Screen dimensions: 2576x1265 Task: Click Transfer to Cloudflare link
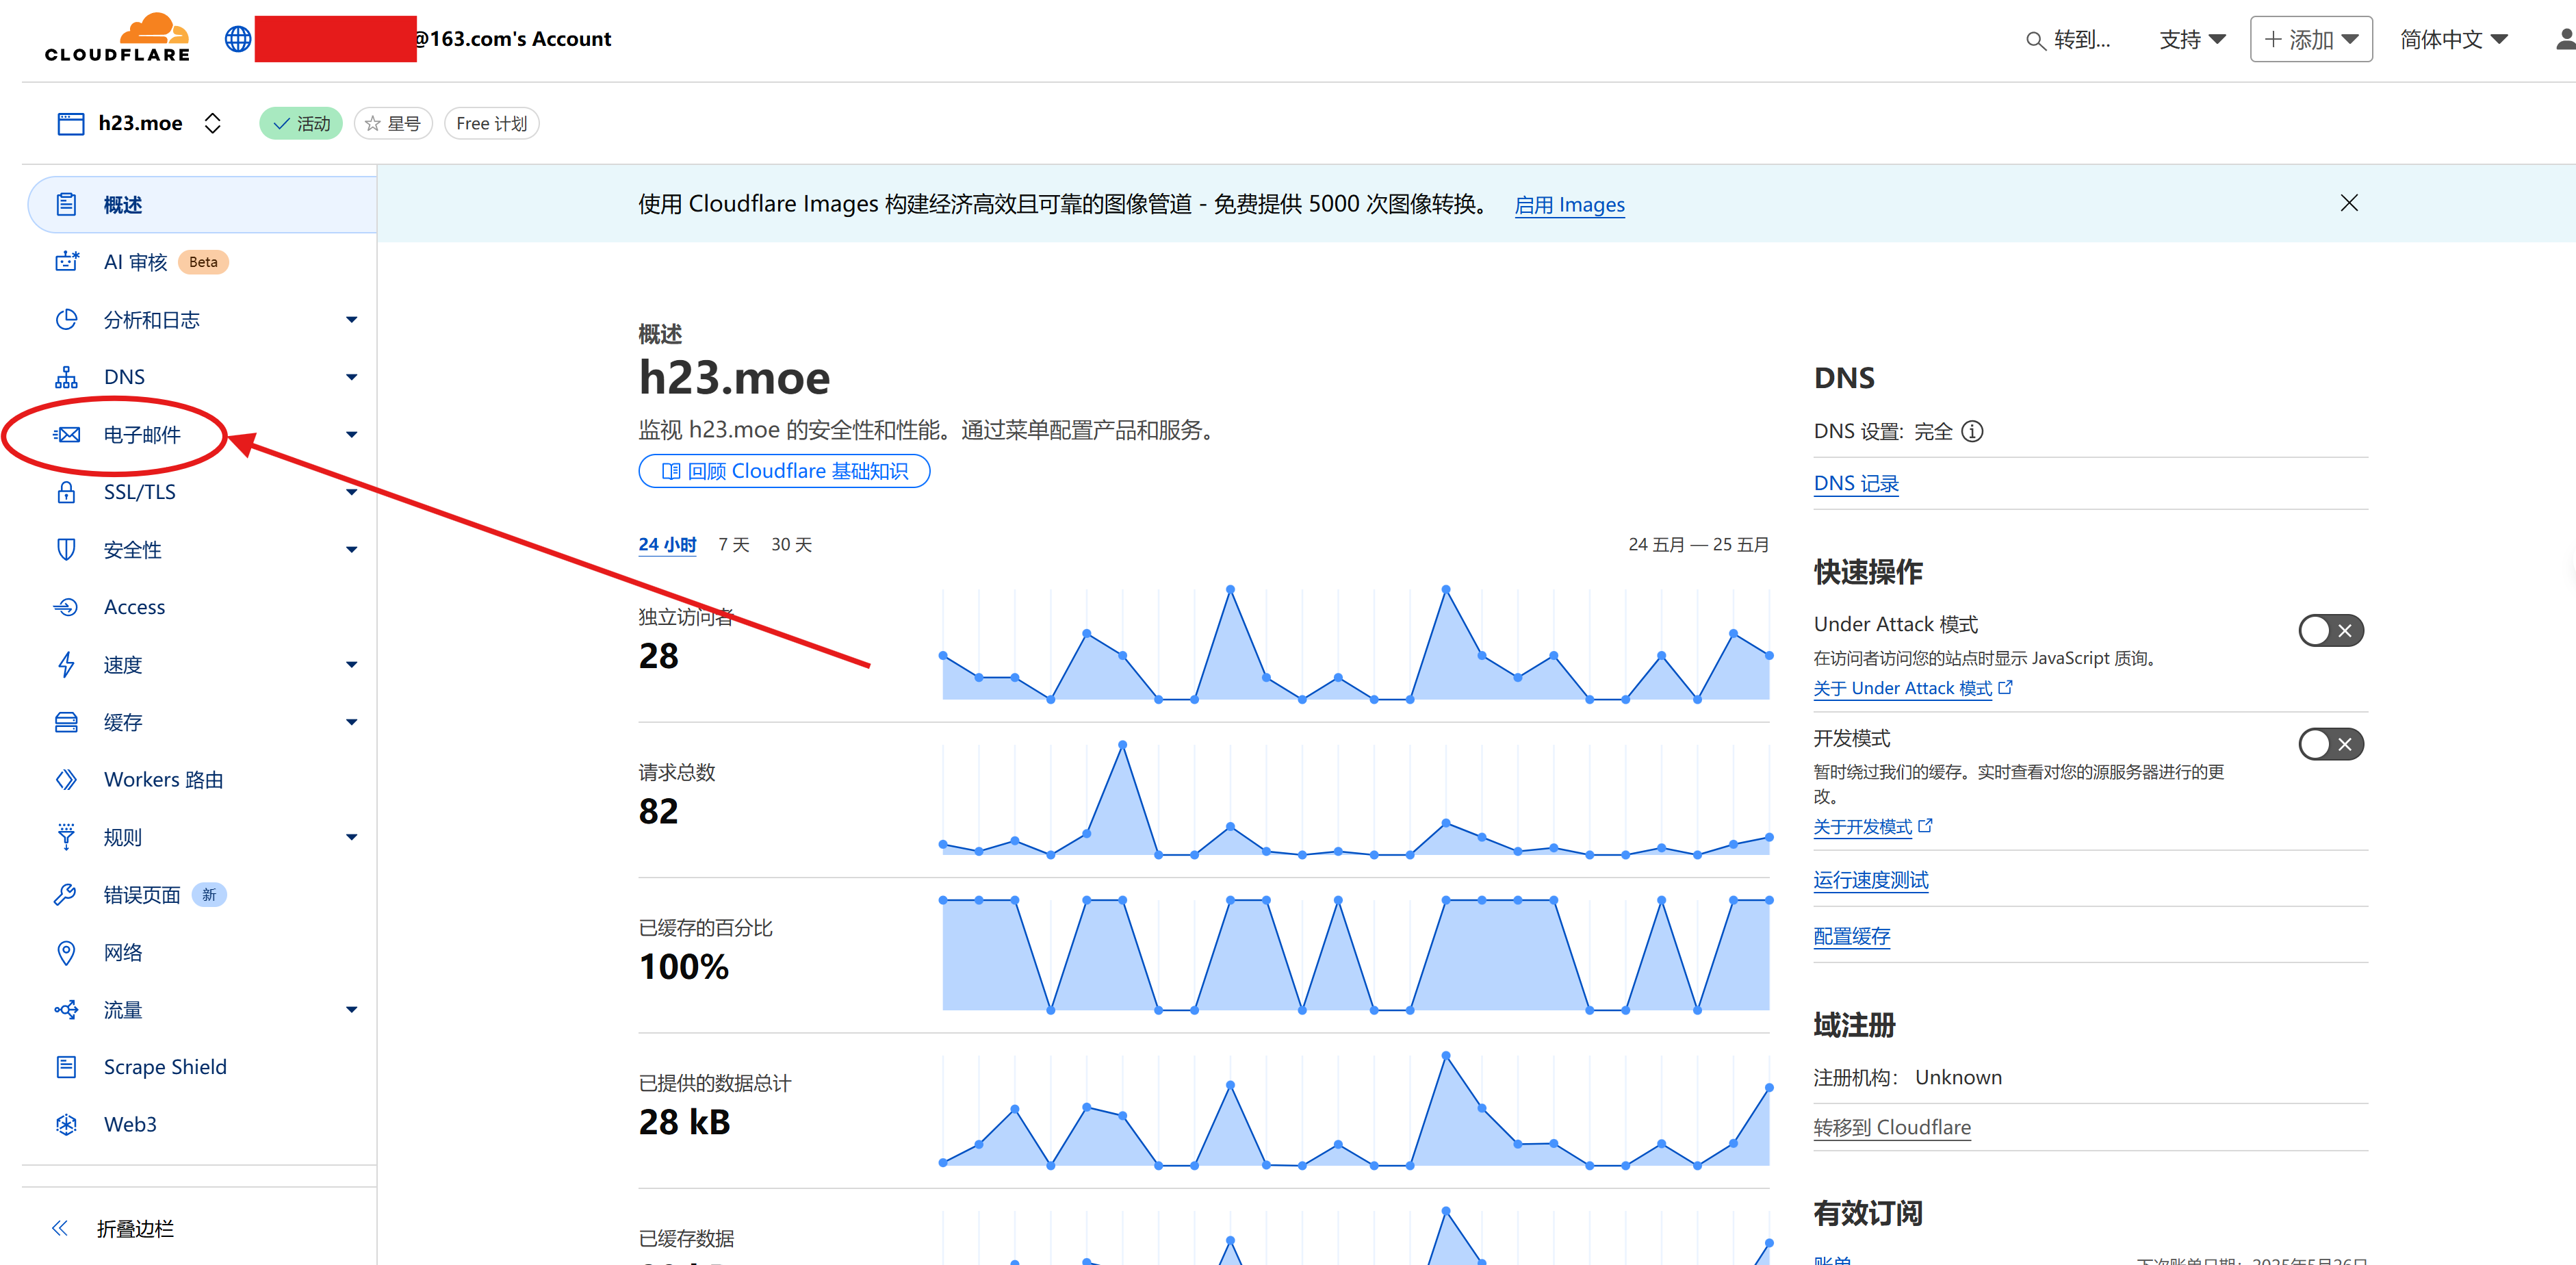[1892, 1128]
